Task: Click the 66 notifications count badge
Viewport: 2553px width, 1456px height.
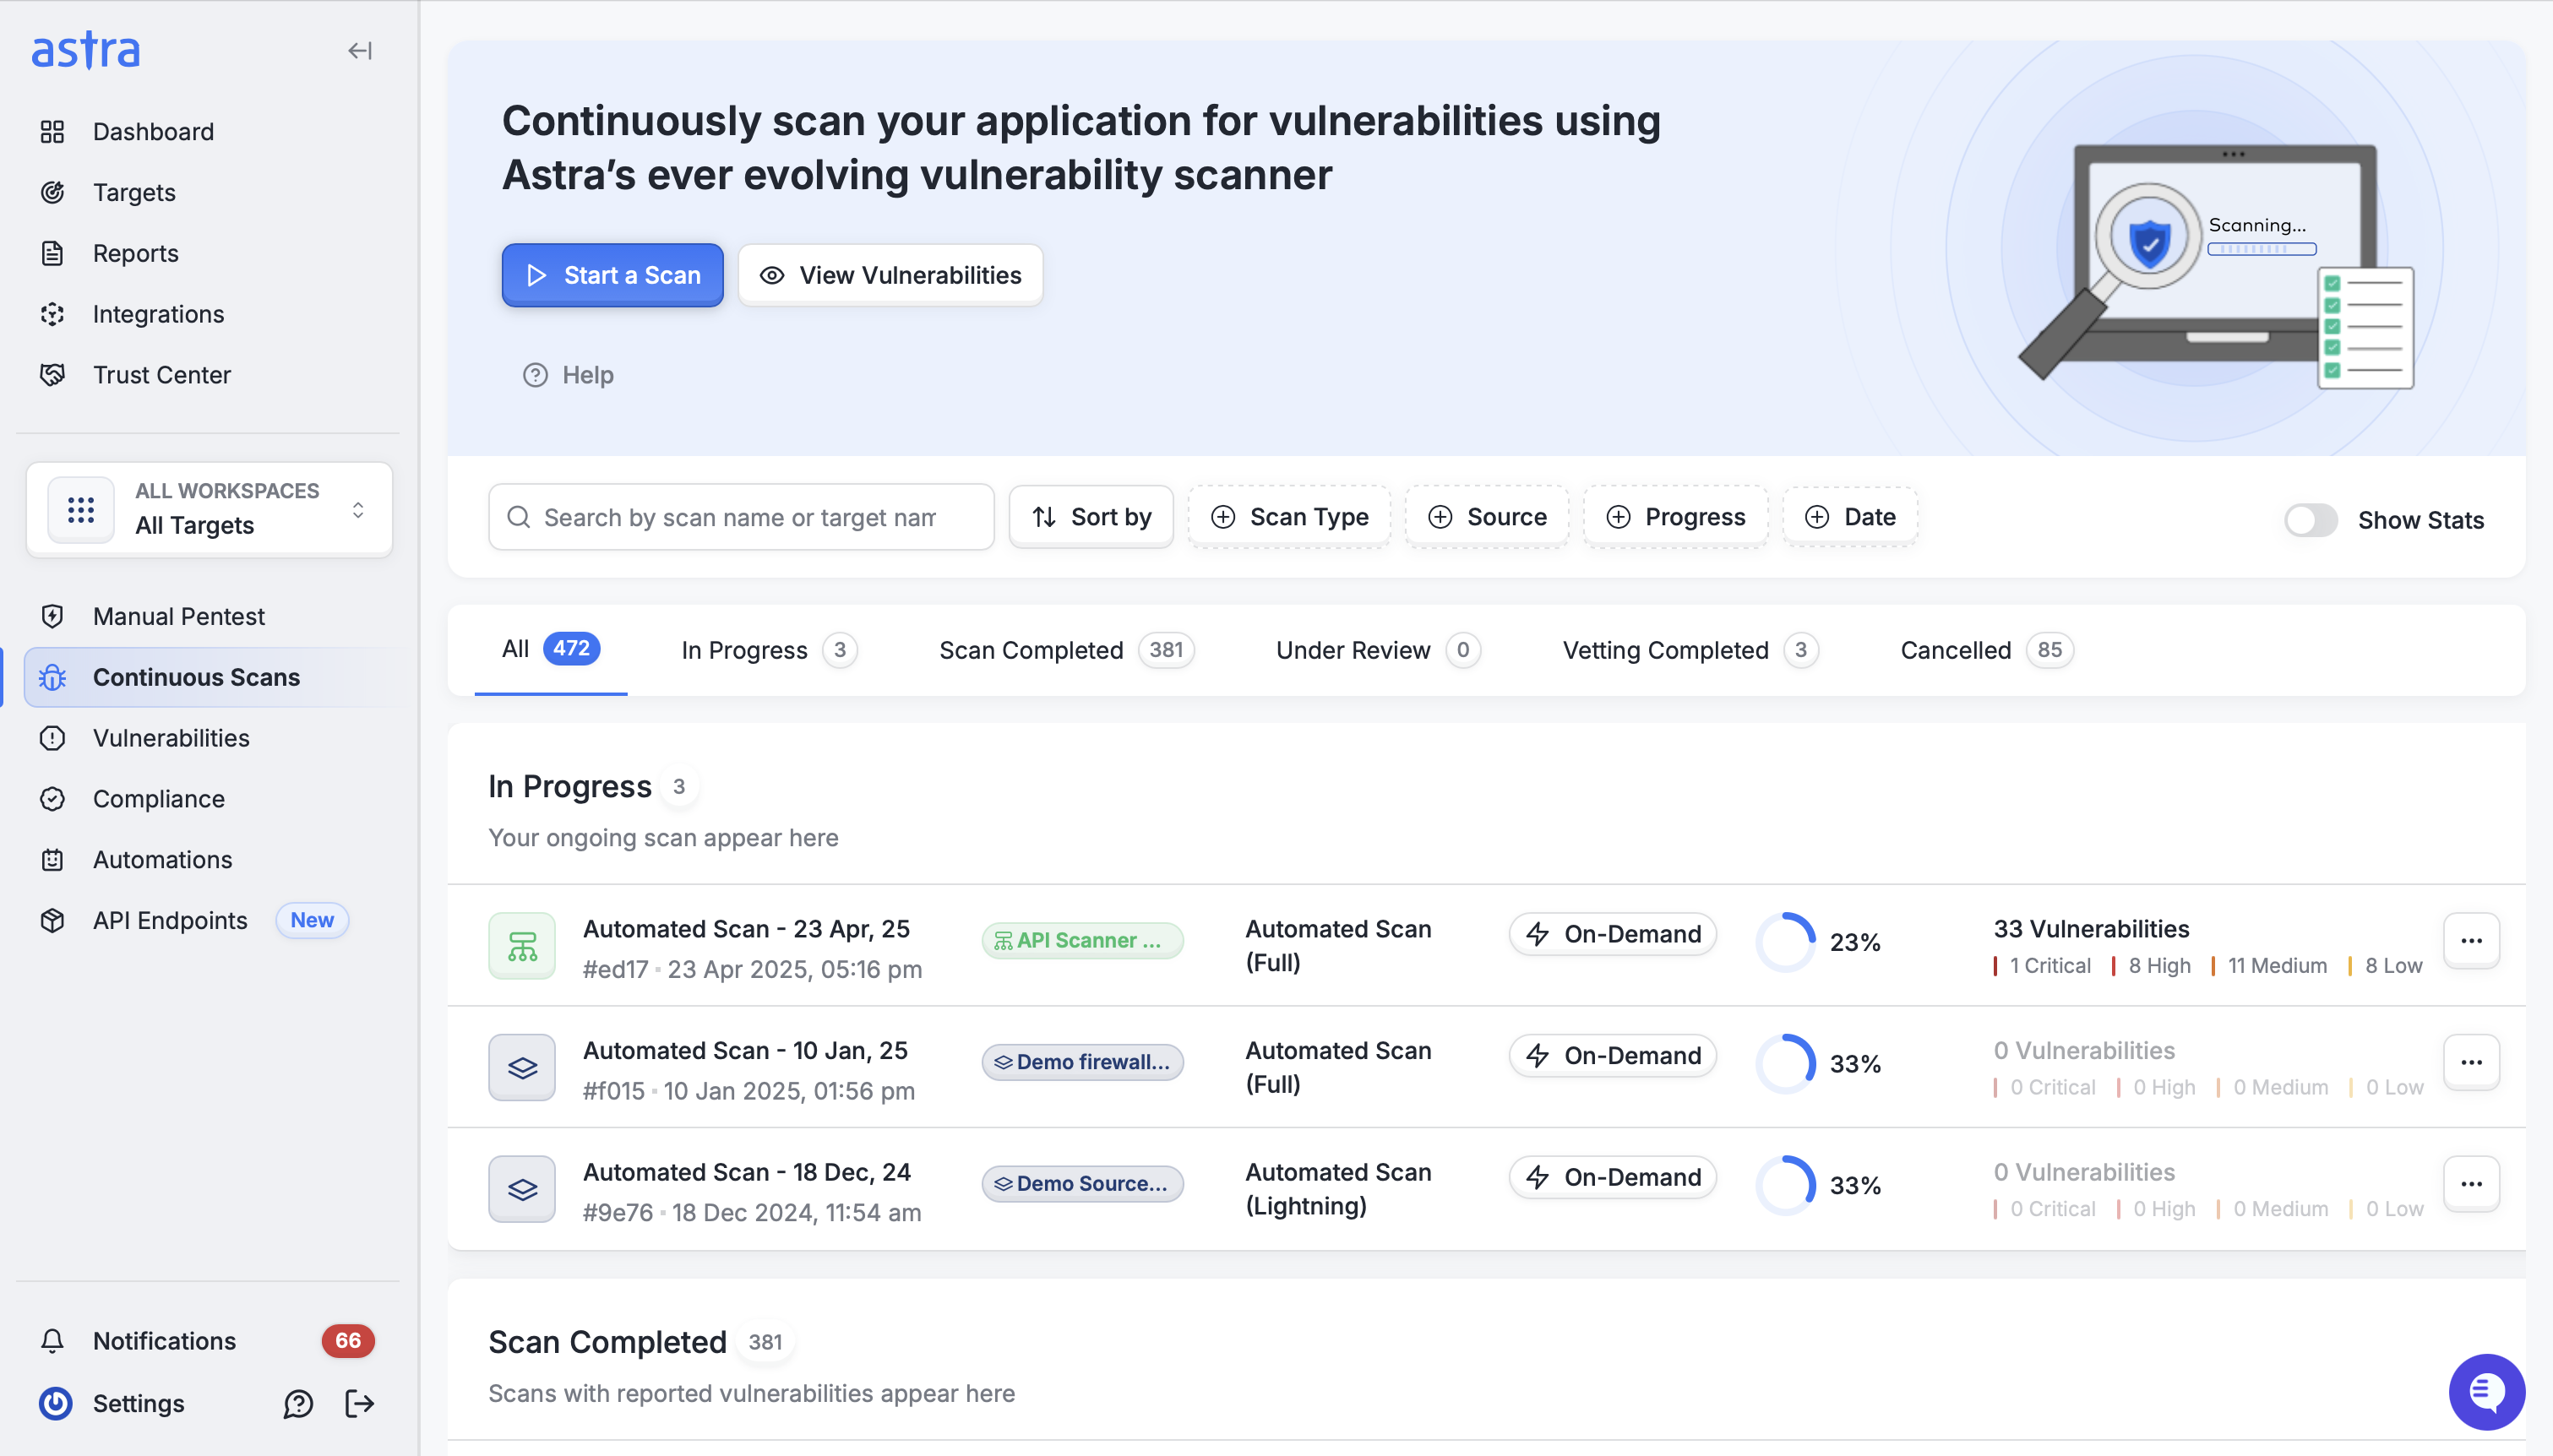Action: [348, 1341]
